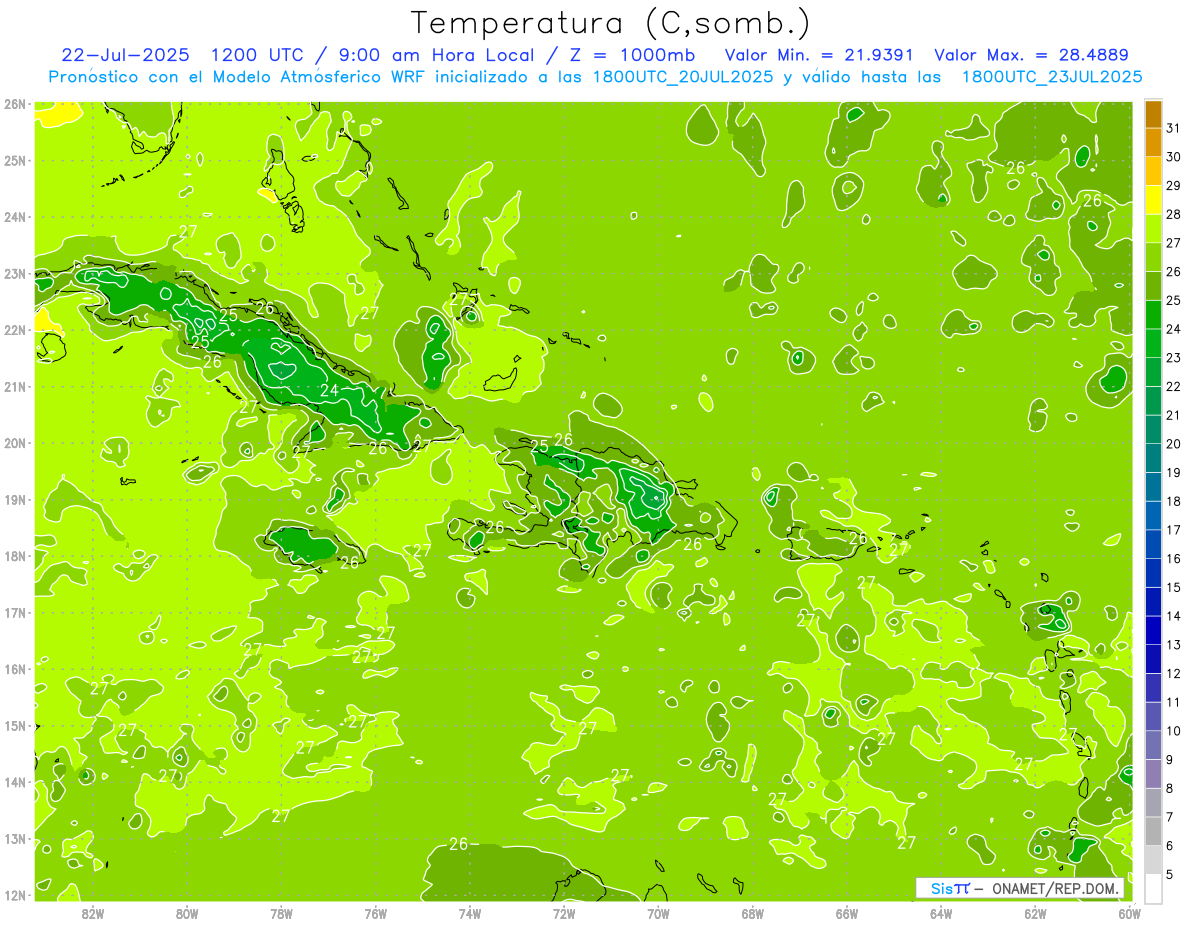
Task: Pick the legend swatch between 24 and 25
Action: pos(1153,315)
